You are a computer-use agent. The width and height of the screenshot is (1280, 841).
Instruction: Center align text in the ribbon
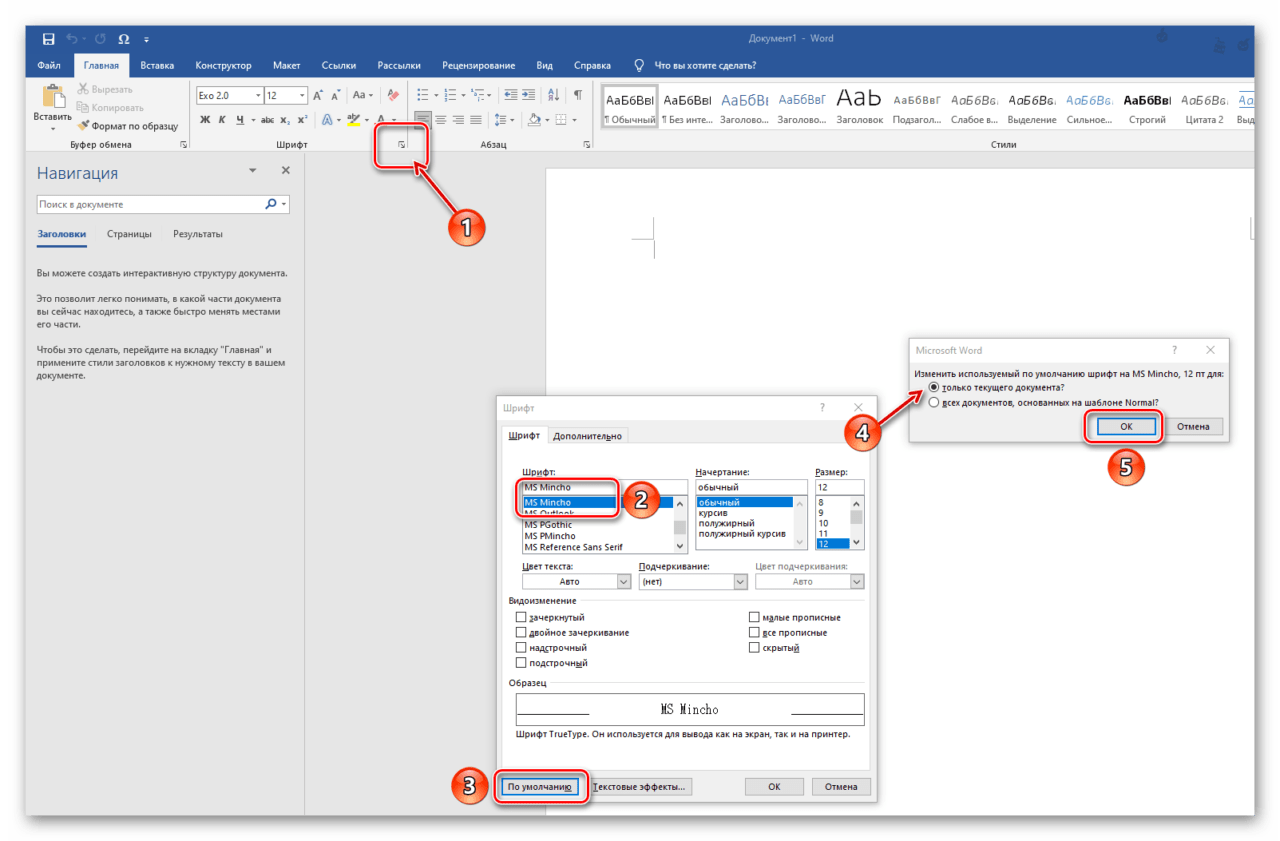click(x=441, y=120)
